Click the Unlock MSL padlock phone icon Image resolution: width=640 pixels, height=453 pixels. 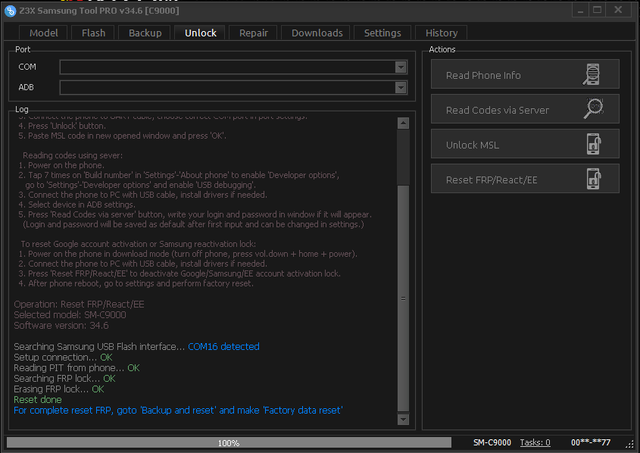click(594, 144)
